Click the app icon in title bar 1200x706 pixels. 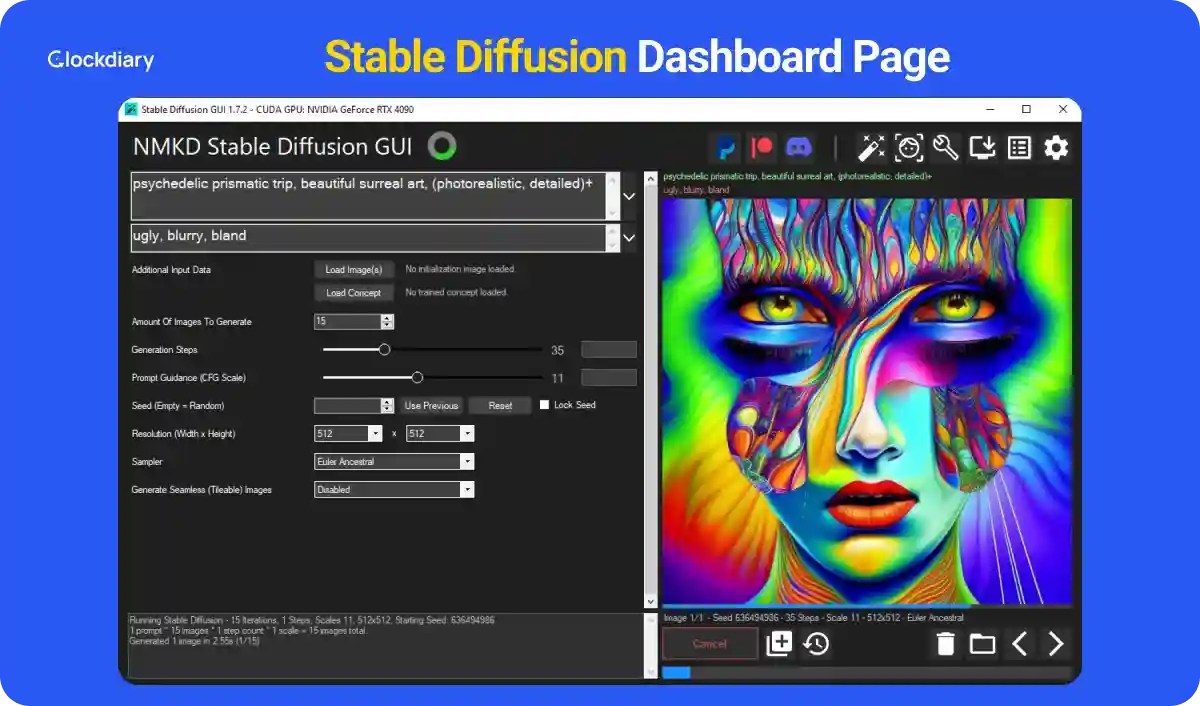coord(130,109)
